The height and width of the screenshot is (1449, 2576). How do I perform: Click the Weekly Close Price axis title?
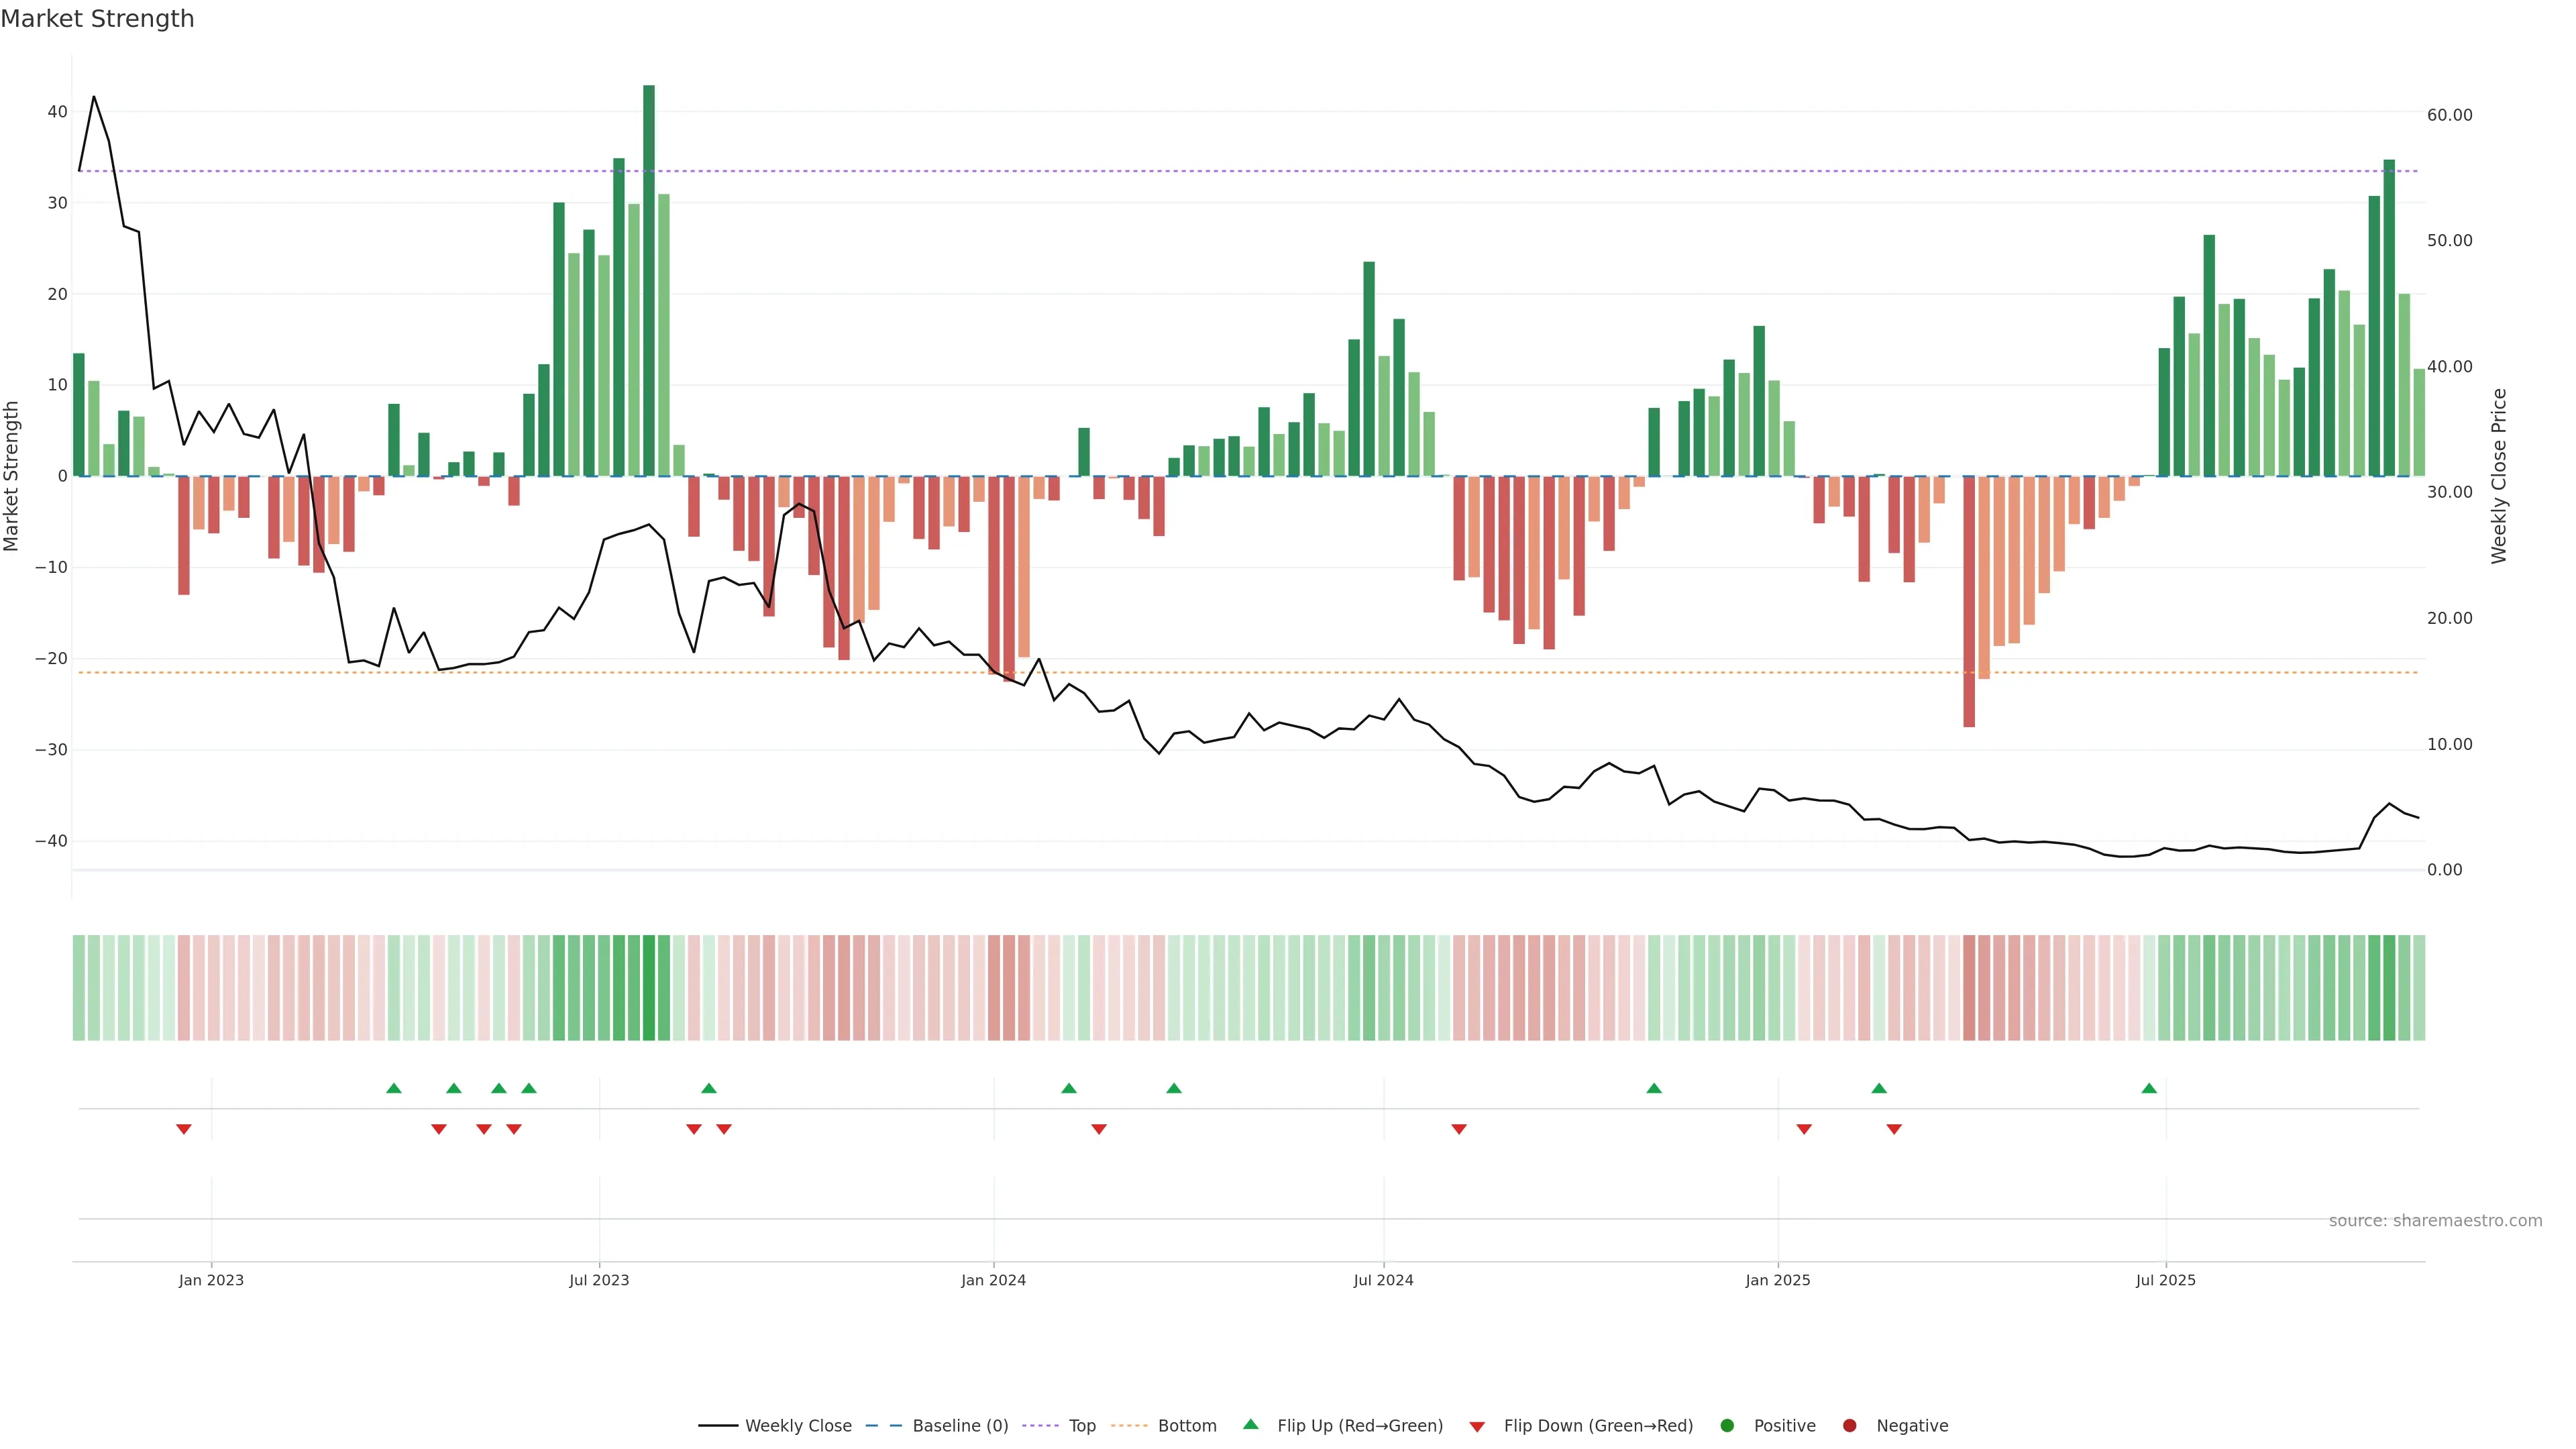[2499, 476]
